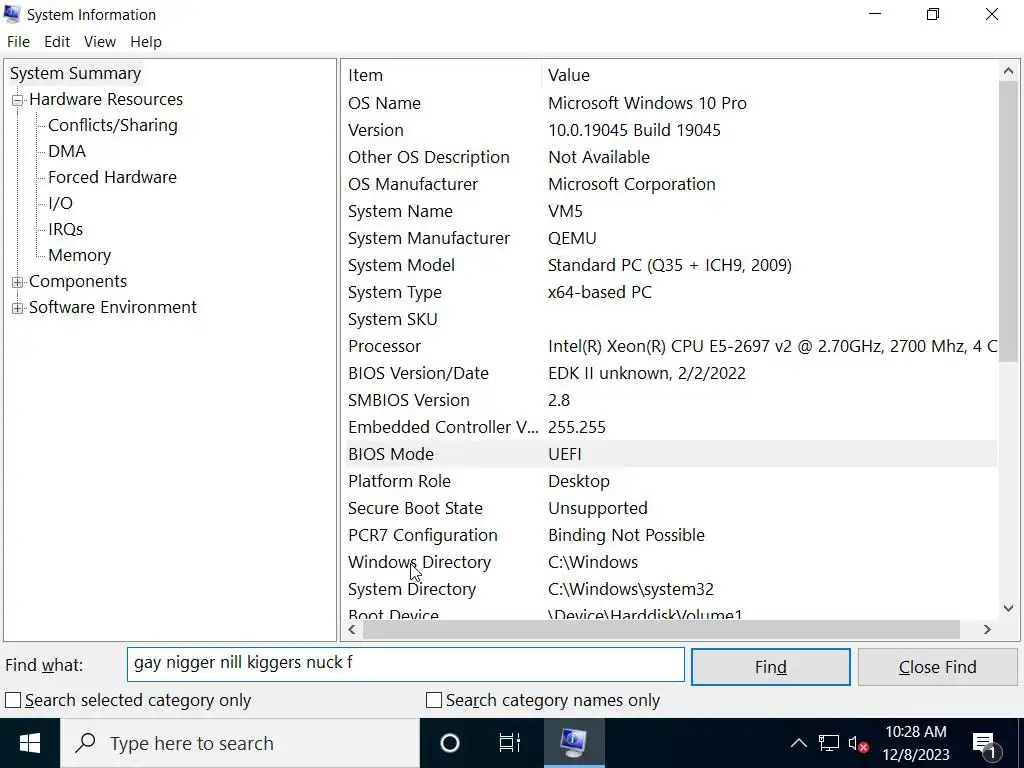Collapse the Hardware Resources tree node
Viewport: 1024px width, 768px height.
pyautogui.click(x=18, y=100)
